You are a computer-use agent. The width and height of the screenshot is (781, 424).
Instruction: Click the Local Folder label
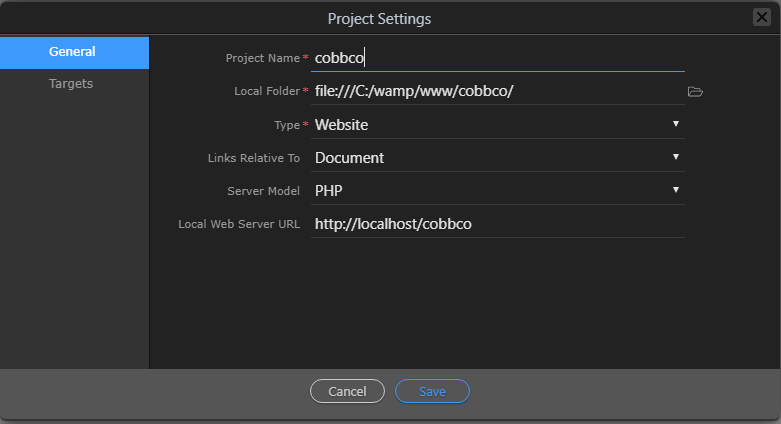tap(267, 91)
